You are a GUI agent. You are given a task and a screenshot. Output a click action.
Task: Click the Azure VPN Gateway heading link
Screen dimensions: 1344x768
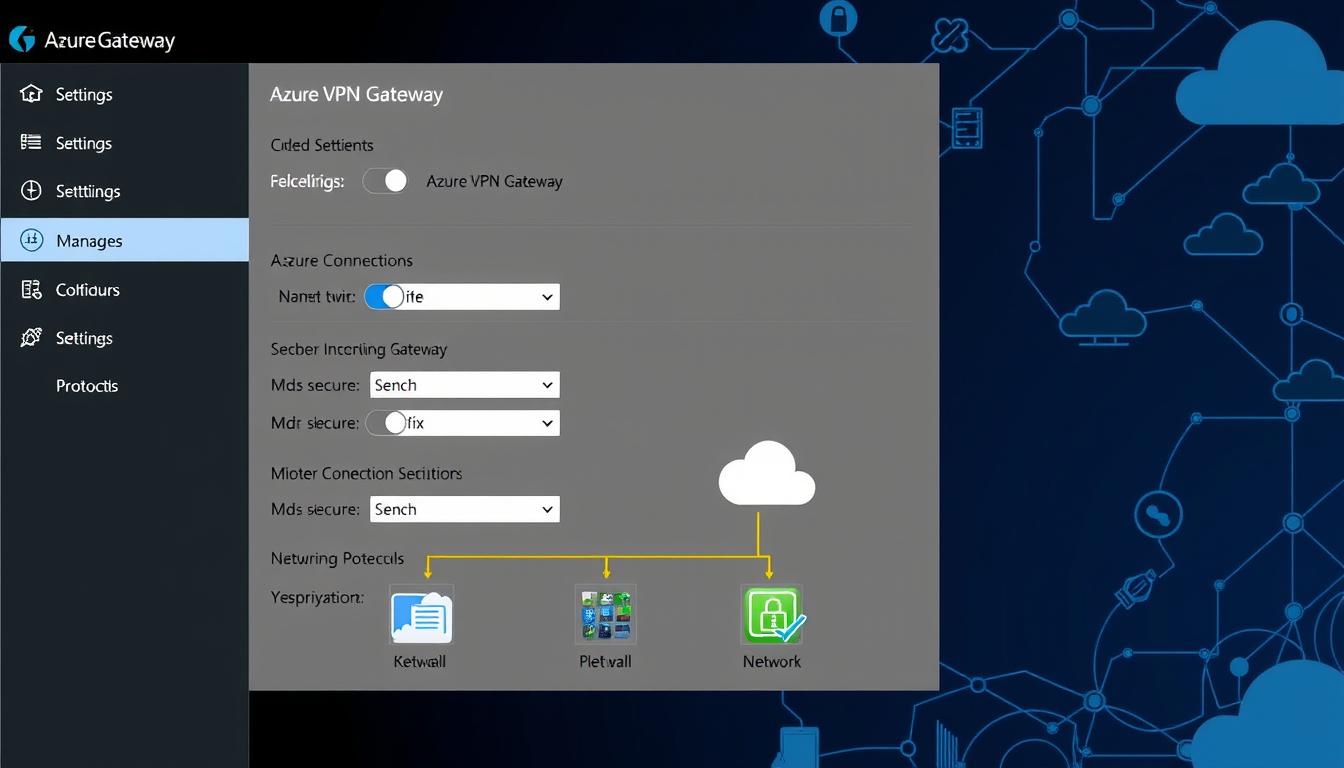pos(356,94)
